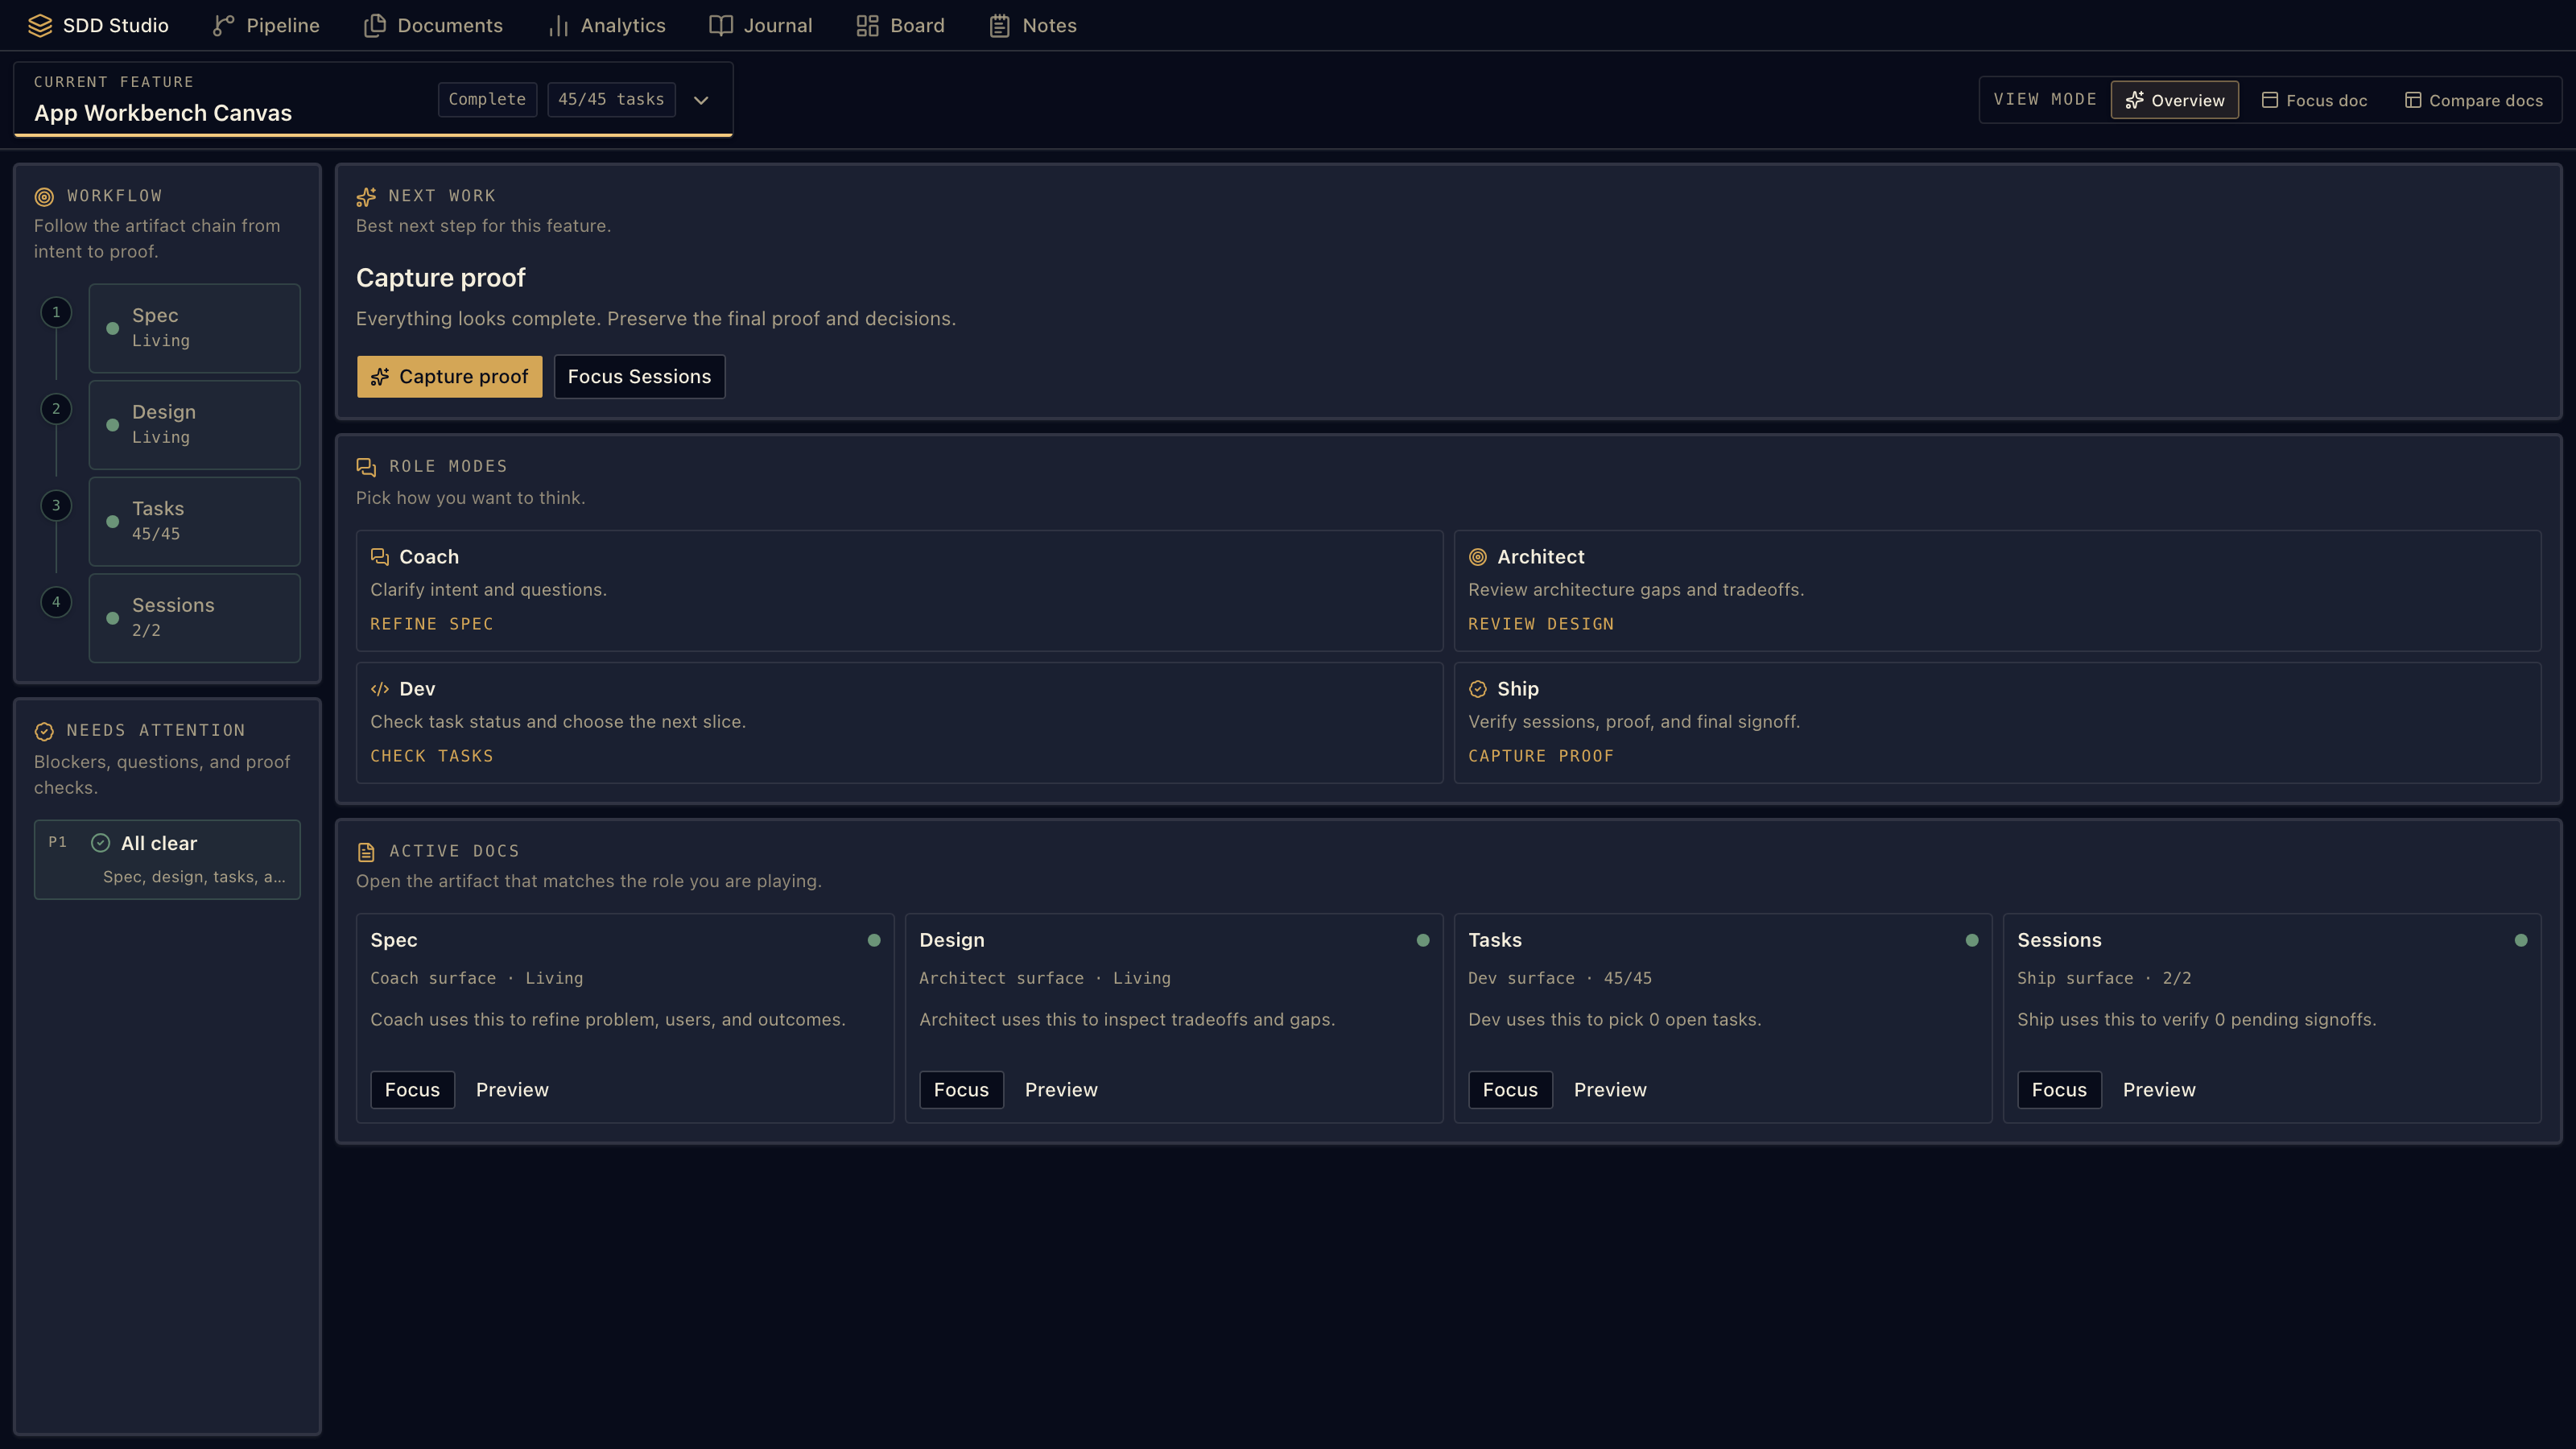Click the REVIEW DESIGN action link
The image size is (2576, 1449).
coord(1541,624)
